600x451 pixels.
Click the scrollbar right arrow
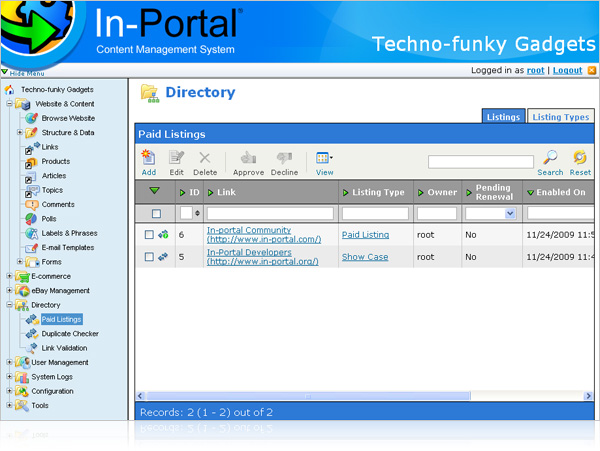[x=589, y=396]
